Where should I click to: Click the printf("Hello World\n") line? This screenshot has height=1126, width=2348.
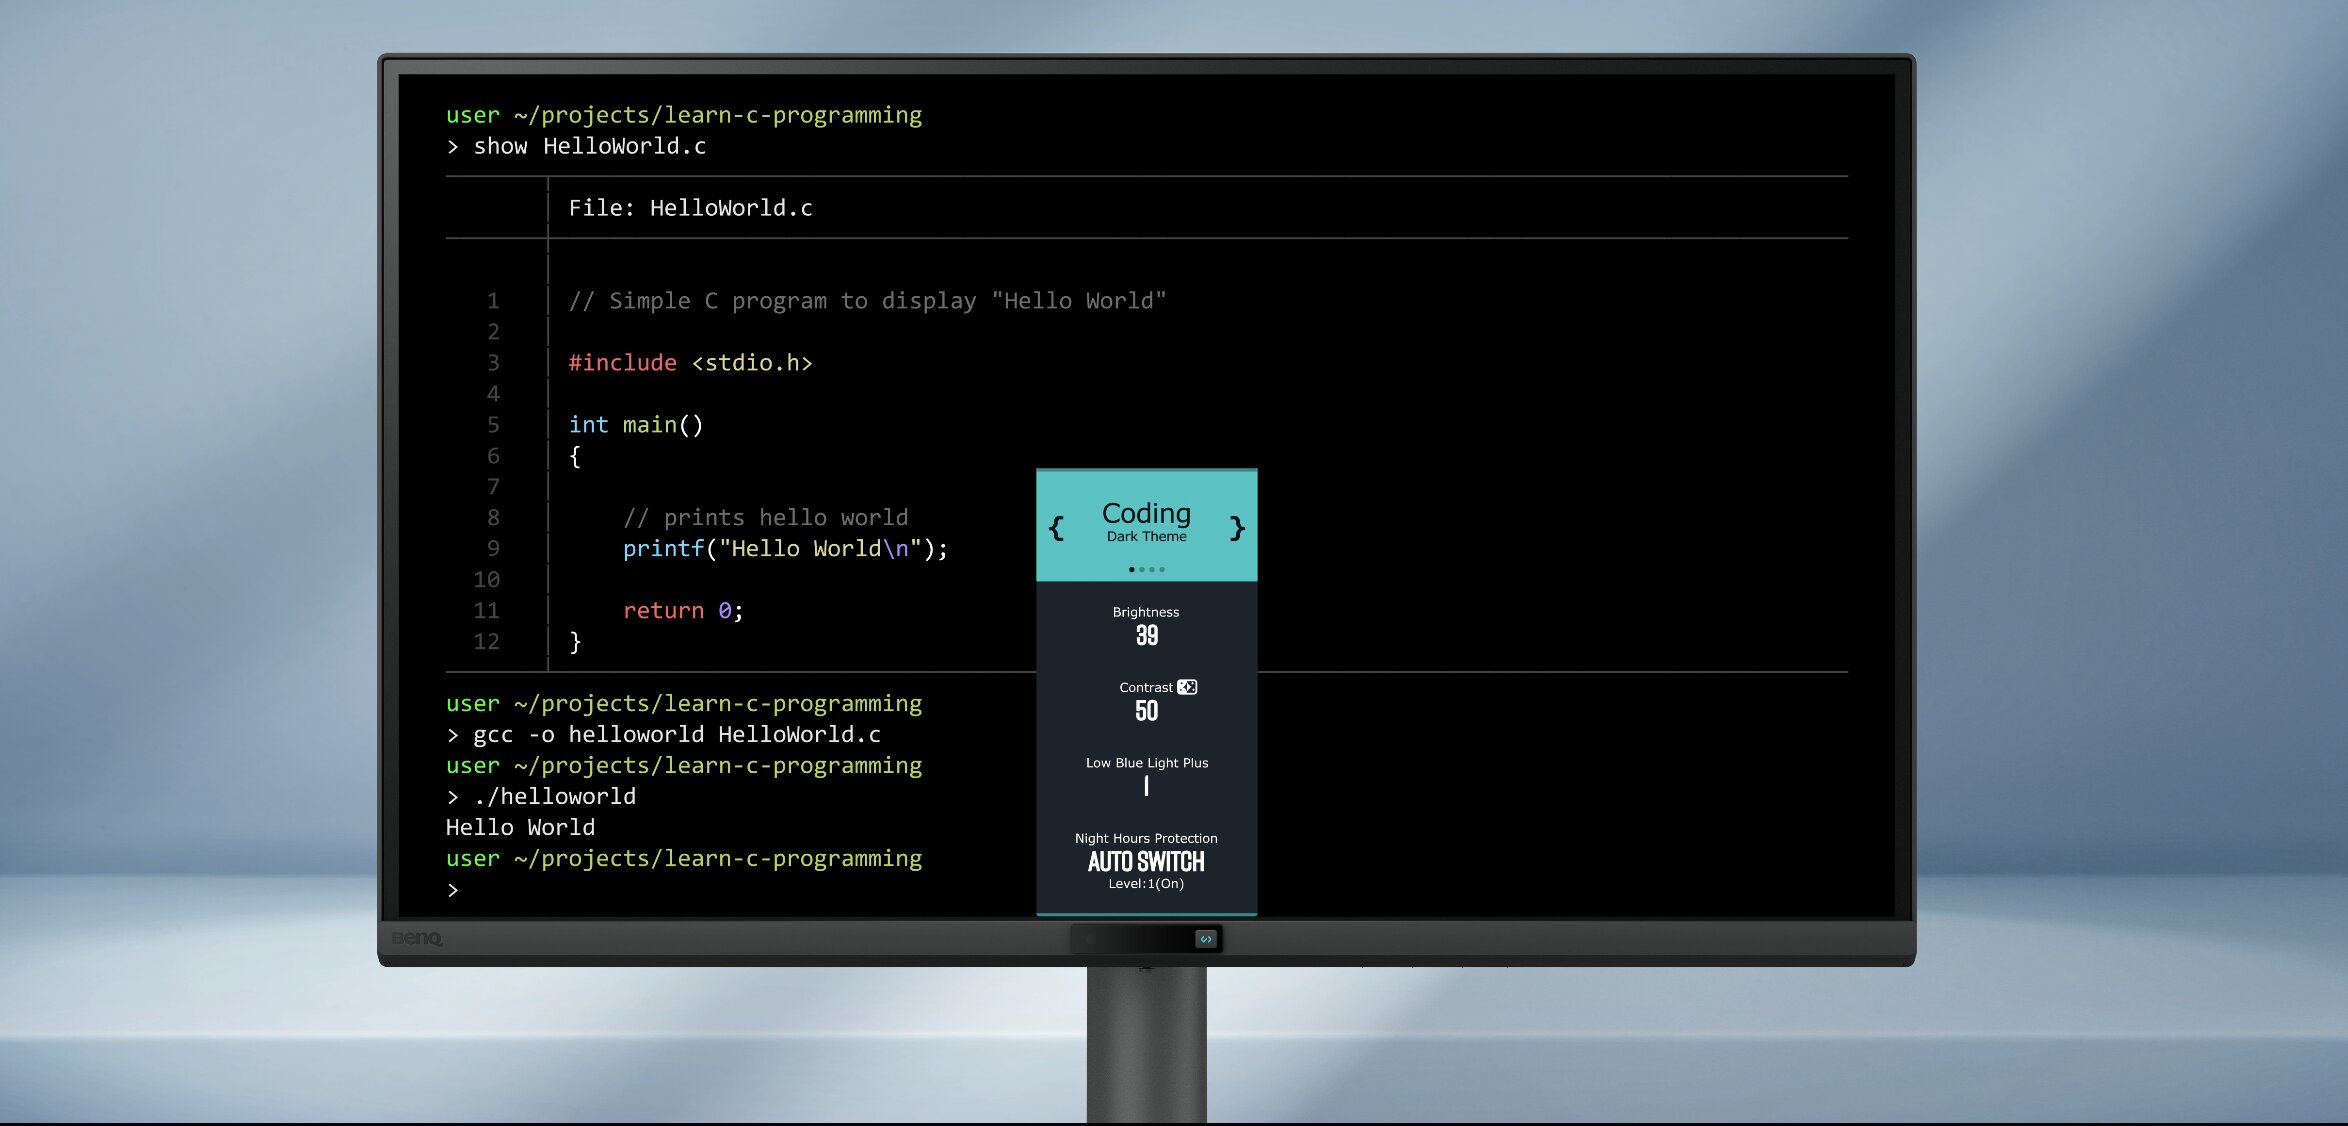[x=785, y=549]
